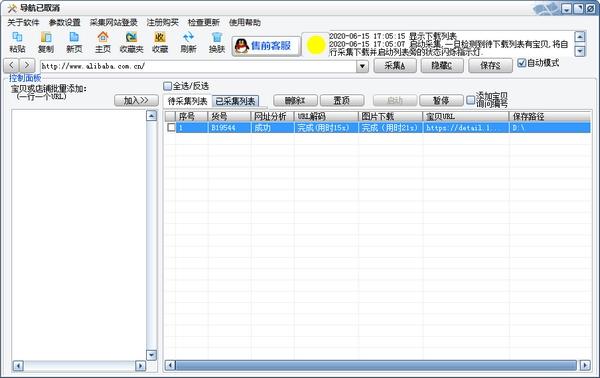Click the 暂停 pause button
This screenshot has width=600, height=378.
tap(441, 101)
